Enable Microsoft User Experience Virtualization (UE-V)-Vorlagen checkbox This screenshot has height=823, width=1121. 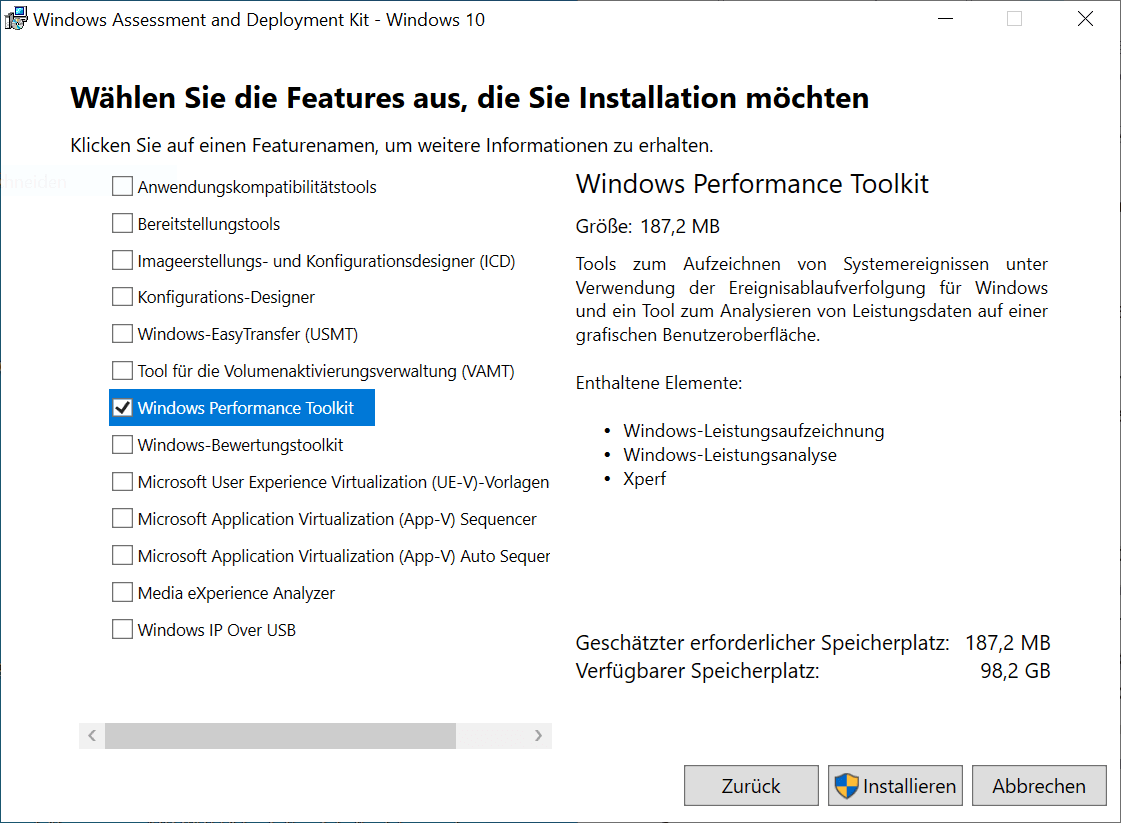click(122, 482)
